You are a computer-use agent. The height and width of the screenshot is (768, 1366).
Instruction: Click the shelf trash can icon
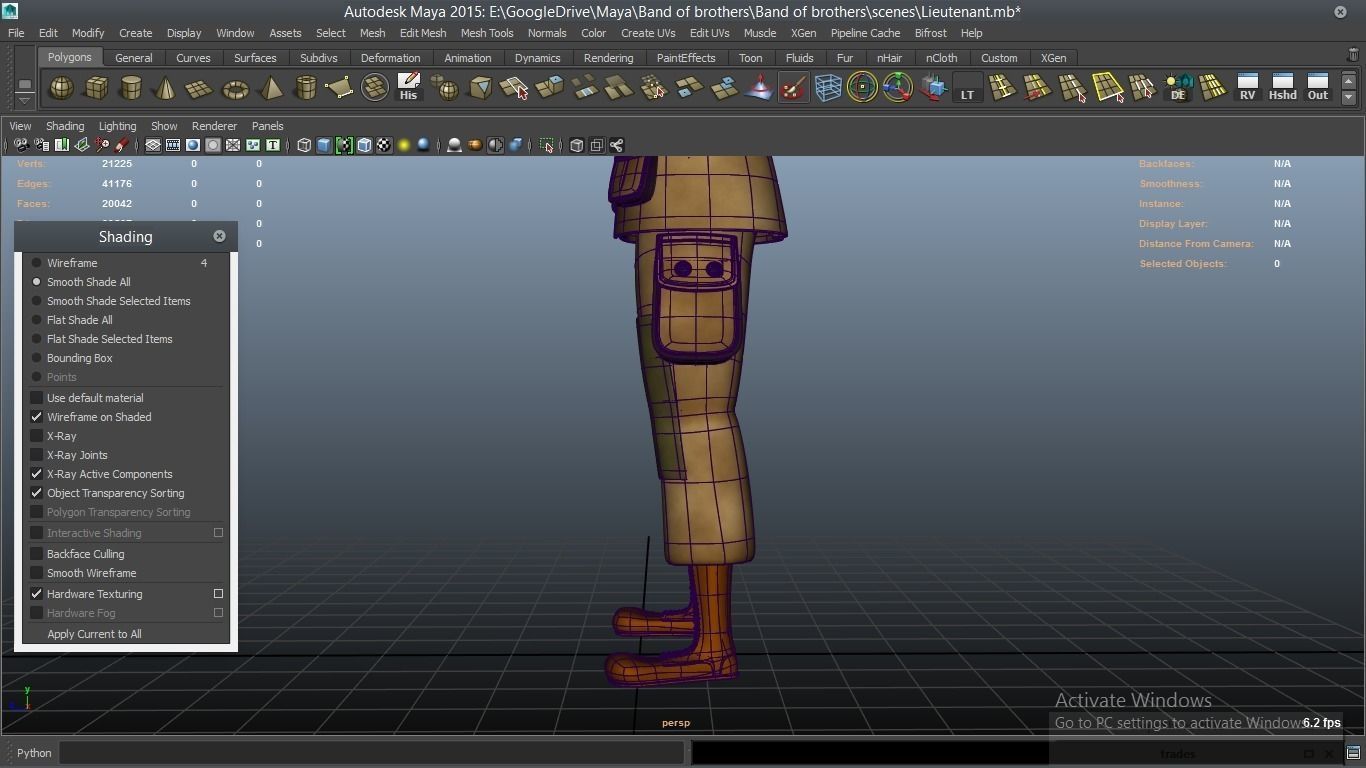(1353, 55)
